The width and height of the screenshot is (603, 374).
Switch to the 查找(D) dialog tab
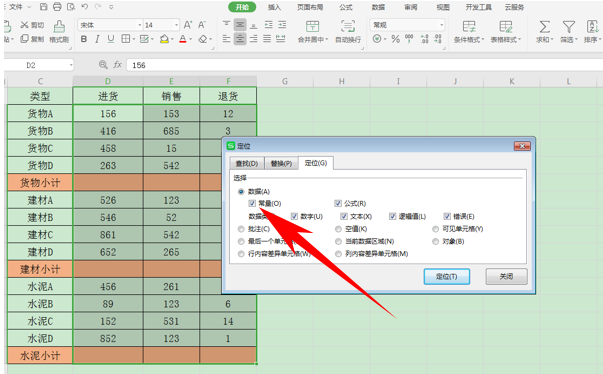coord(247,163)
